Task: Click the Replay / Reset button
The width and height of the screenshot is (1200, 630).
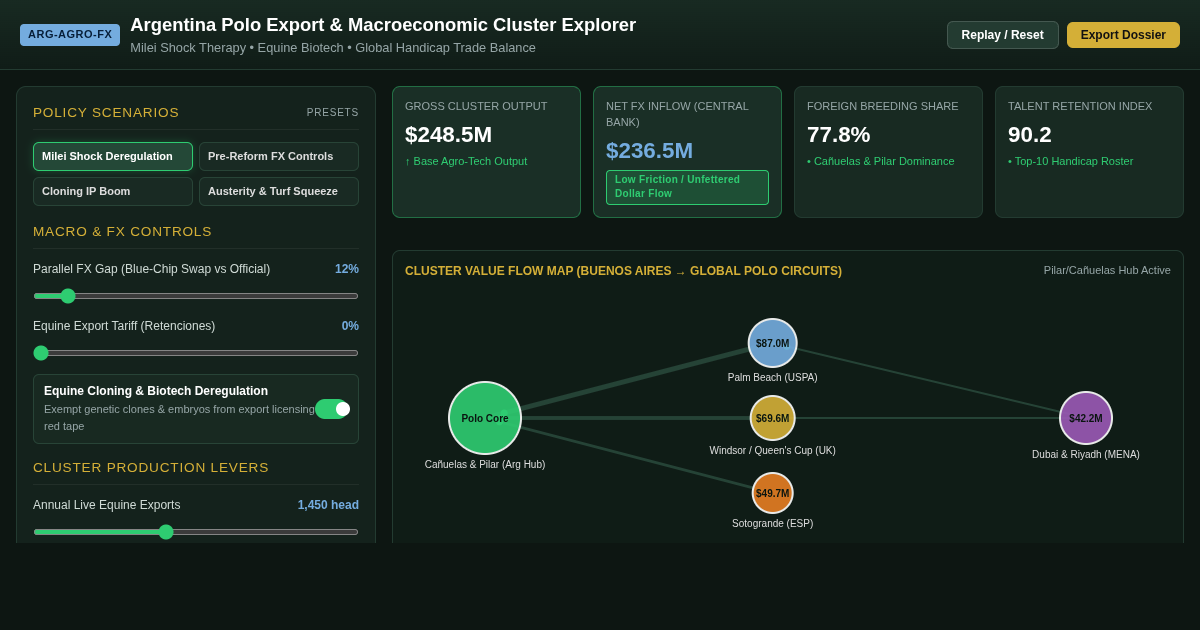Action: pos(1002,35)
